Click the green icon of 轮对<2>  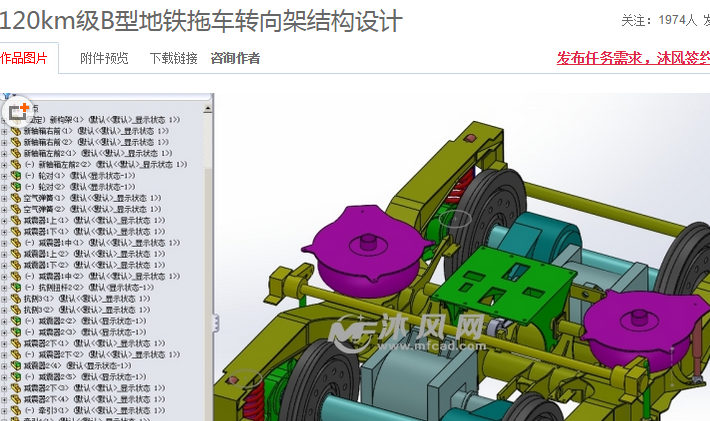16,187
